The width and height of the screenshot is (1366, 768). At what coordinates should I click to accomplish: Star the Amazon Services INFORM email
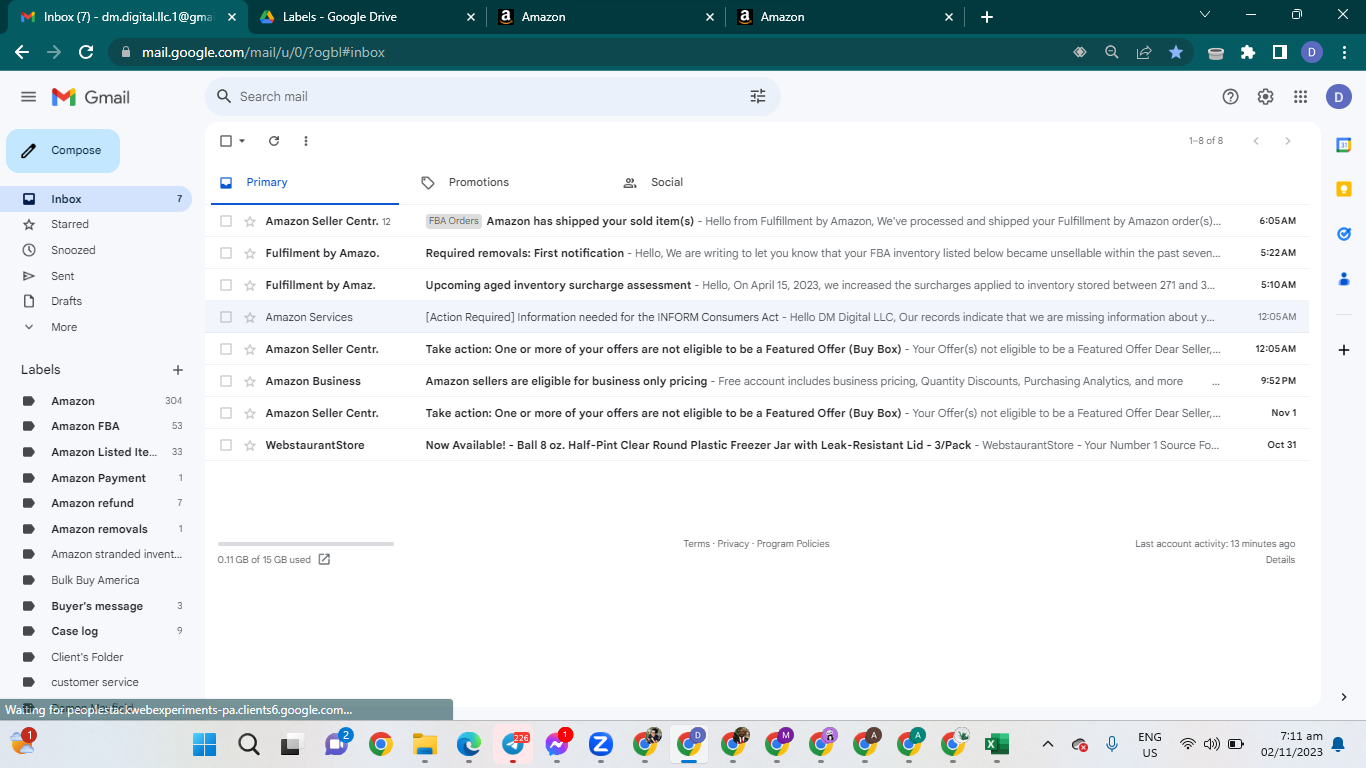point(250,317)
